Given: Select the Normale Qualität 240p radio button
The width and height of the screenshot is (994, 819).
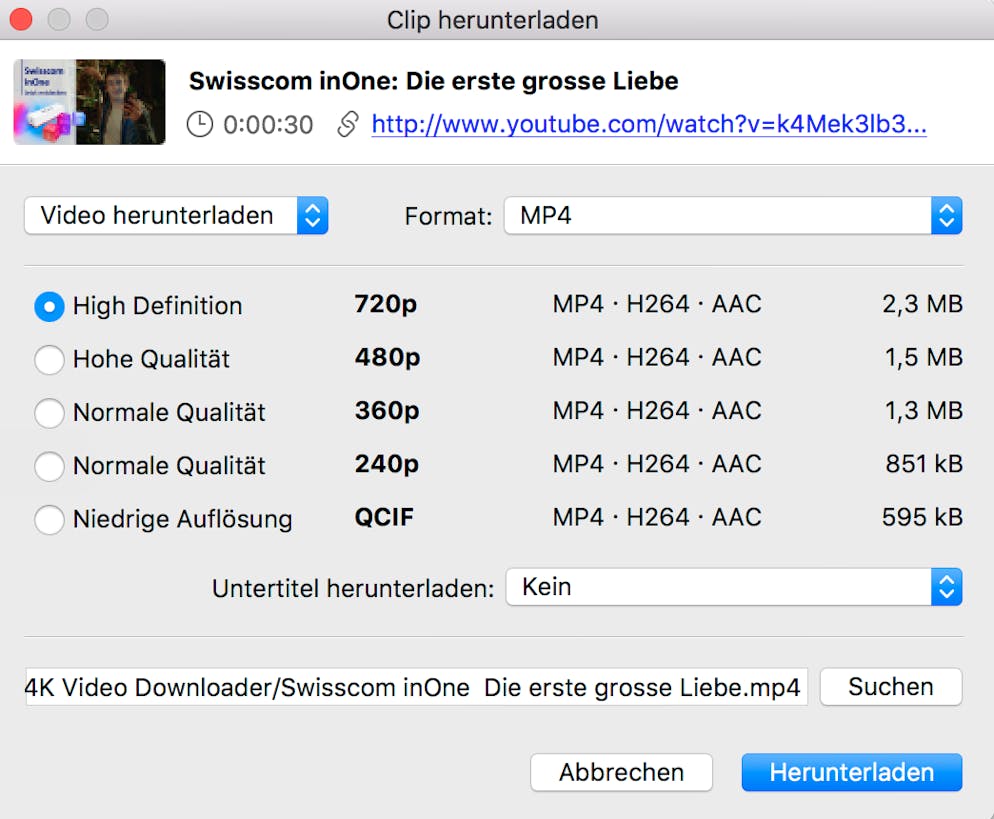Looking at the screenshot, I should coord(49,467).
